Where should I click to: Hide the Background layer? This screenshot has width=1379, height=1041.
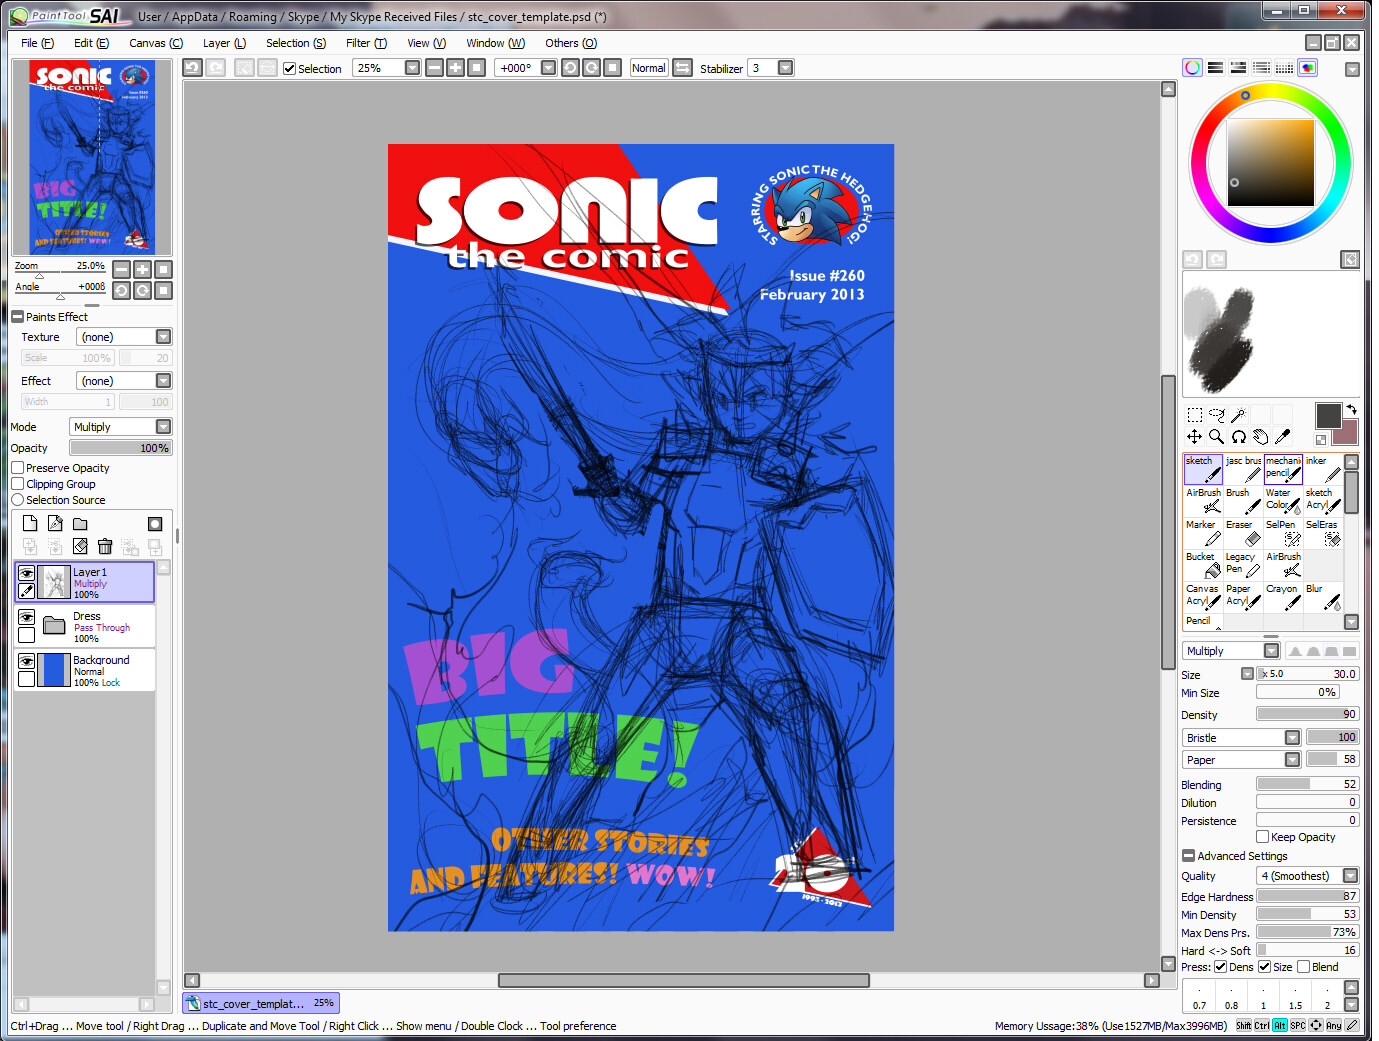tap(27, 661)
